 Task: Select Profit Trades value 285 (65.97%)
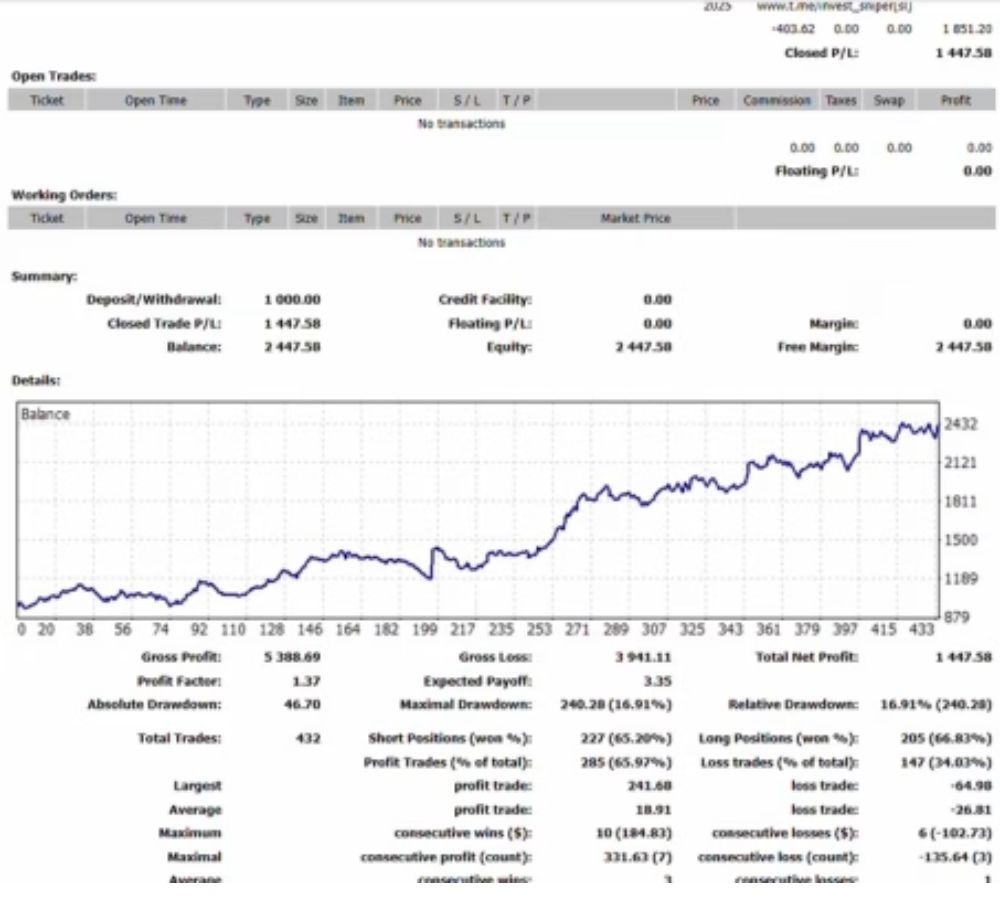click(x=626, y=762)
